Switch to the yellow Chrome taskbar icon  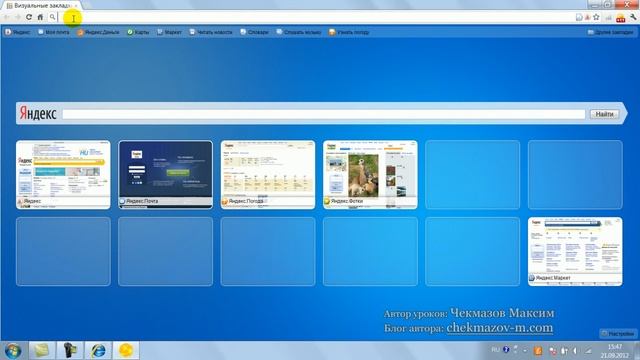(126, 350)
